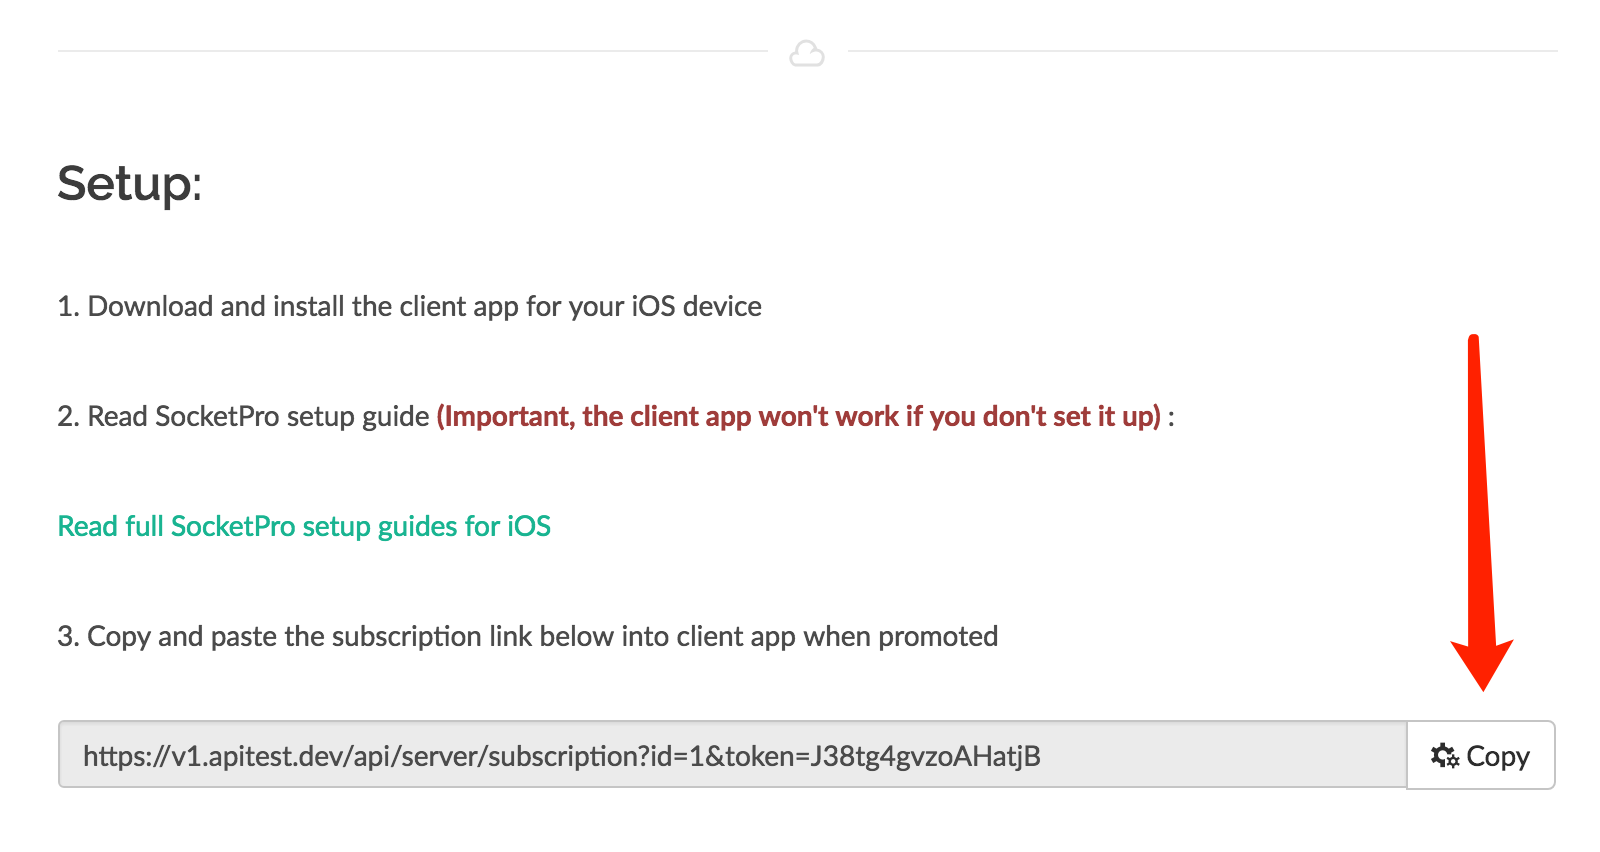1600x852 pixels.
Task: Click the word 'Copy' label on the button
Action: pos(1498,756)
